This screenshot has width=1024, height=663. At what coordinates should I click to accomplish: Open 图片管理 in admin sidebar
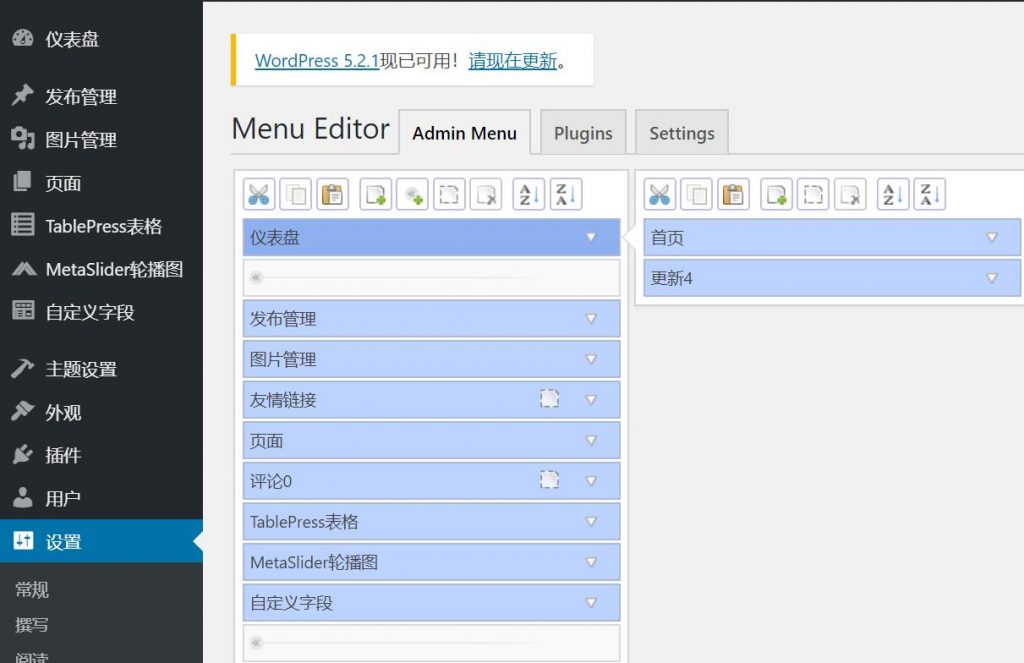tap(101, 140)
